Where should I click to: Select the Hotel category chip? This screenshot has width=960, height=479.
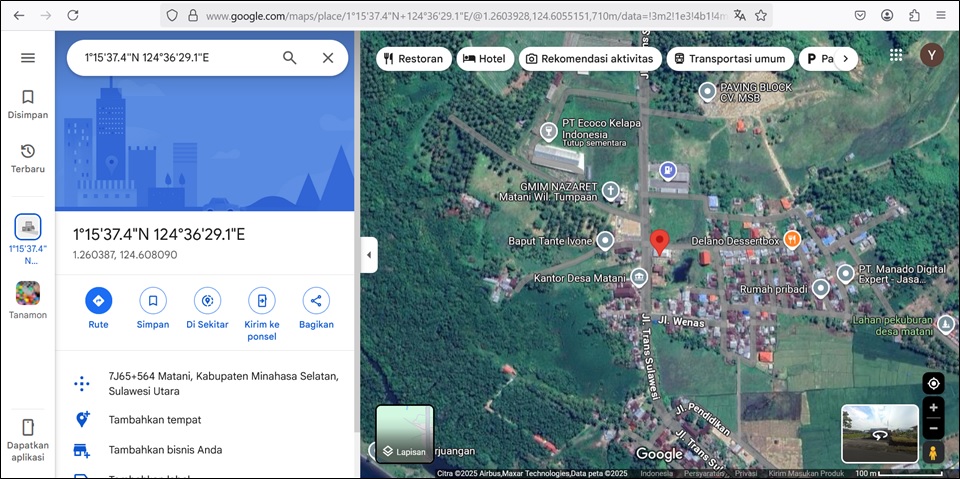pyautogui.click(x=485, y=59)
